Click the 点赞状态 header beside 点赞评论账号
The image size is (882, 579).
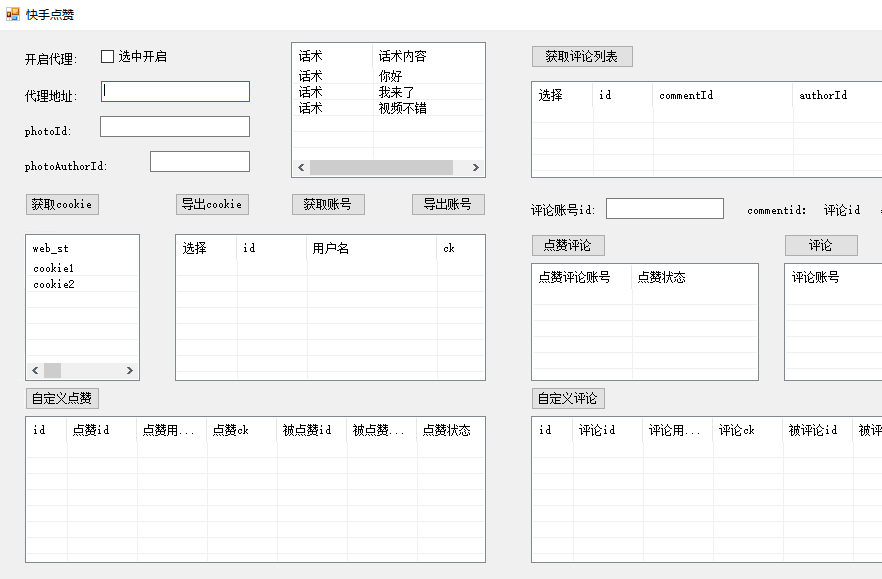pyautogui.click(x=695, y=277)
